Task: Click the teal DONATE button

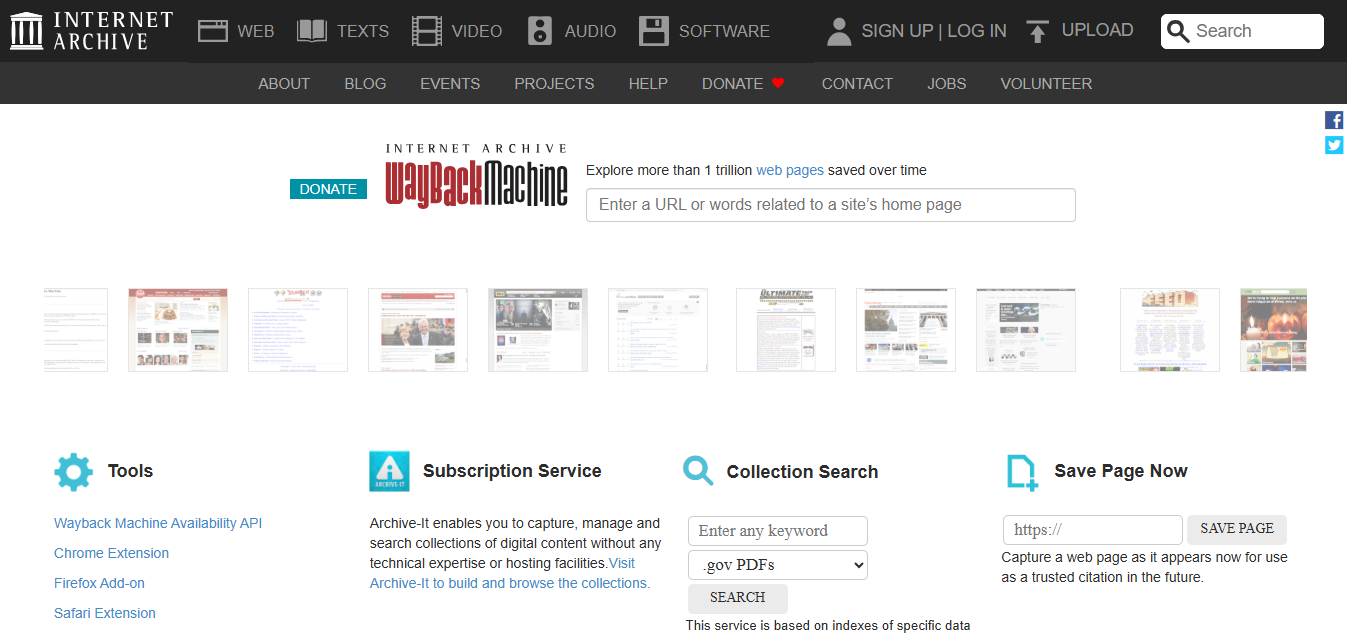Action: pyautogui.click(x=328, y=188)
